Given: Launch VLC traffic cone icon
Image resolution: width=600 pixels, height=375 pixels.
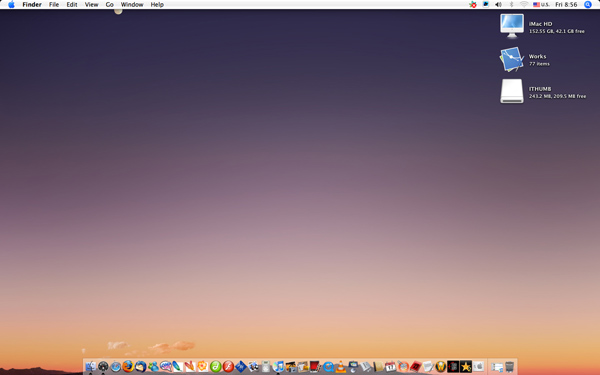Looking at the screenshot, I should coord(340,367).
